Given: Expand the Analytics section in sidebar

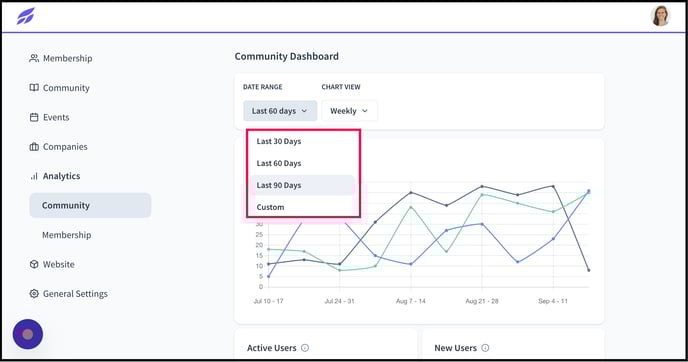Looking at the screenshot, I should [61, 176].
